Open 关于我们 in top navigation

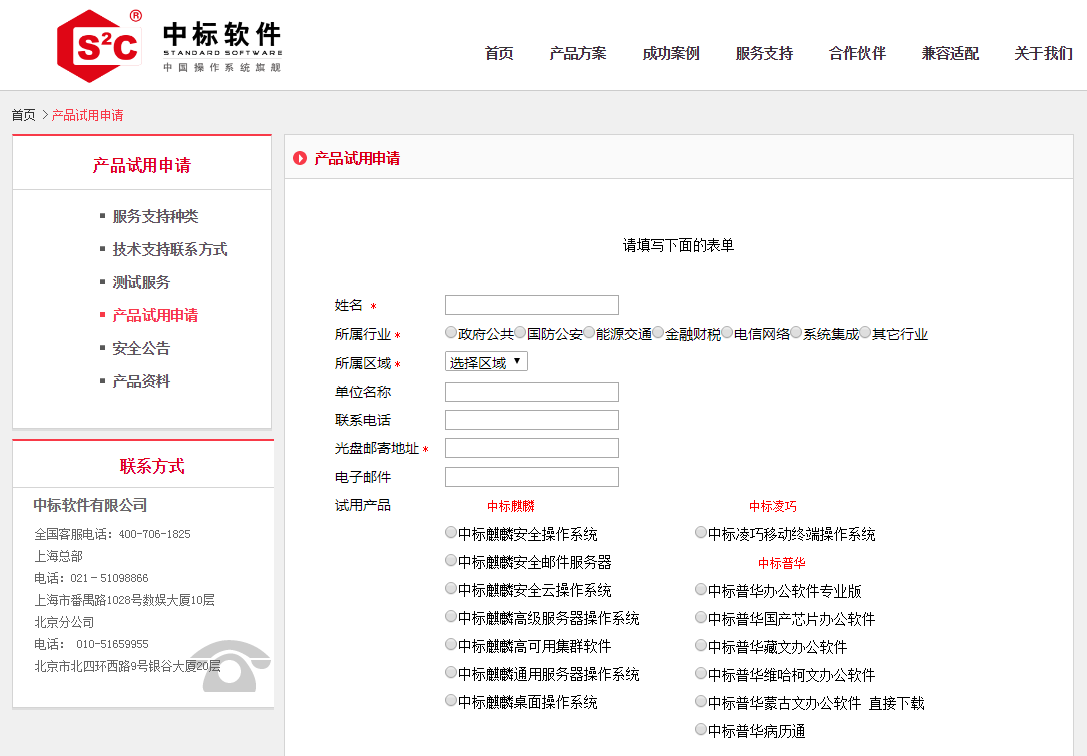coord(1043,53)
